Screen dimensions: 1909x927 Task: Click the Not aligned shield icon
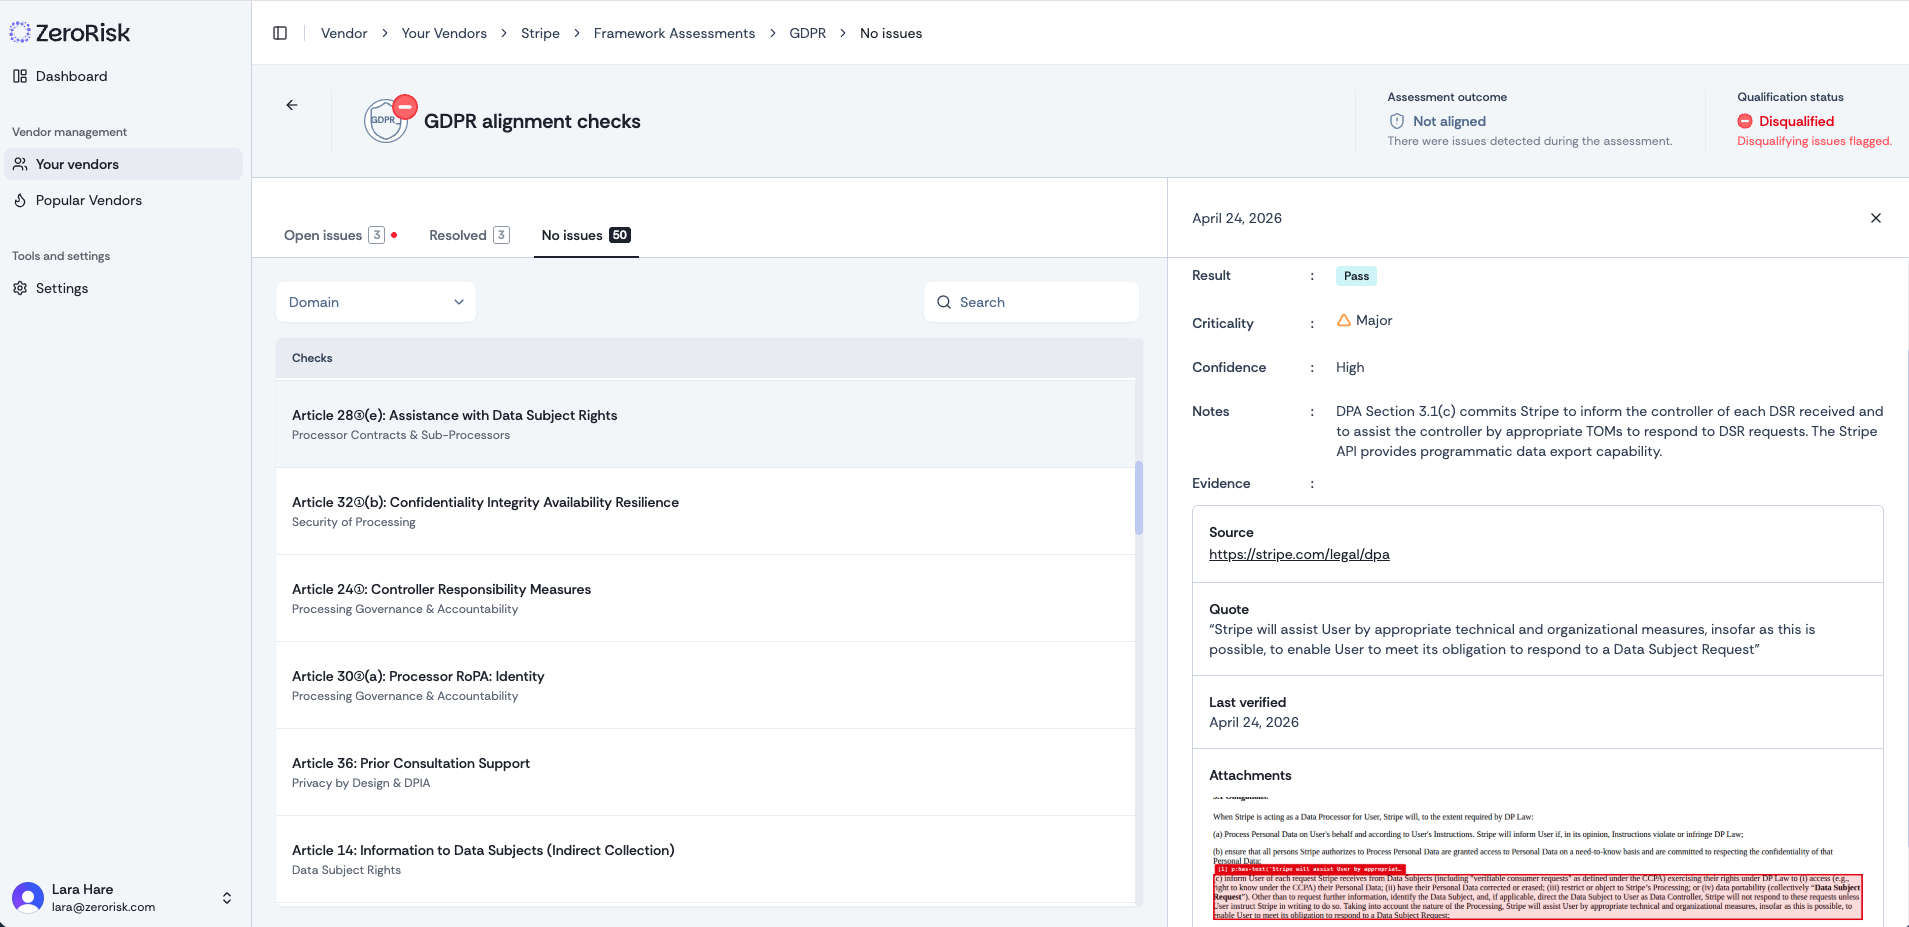[x=1397, y=121]
